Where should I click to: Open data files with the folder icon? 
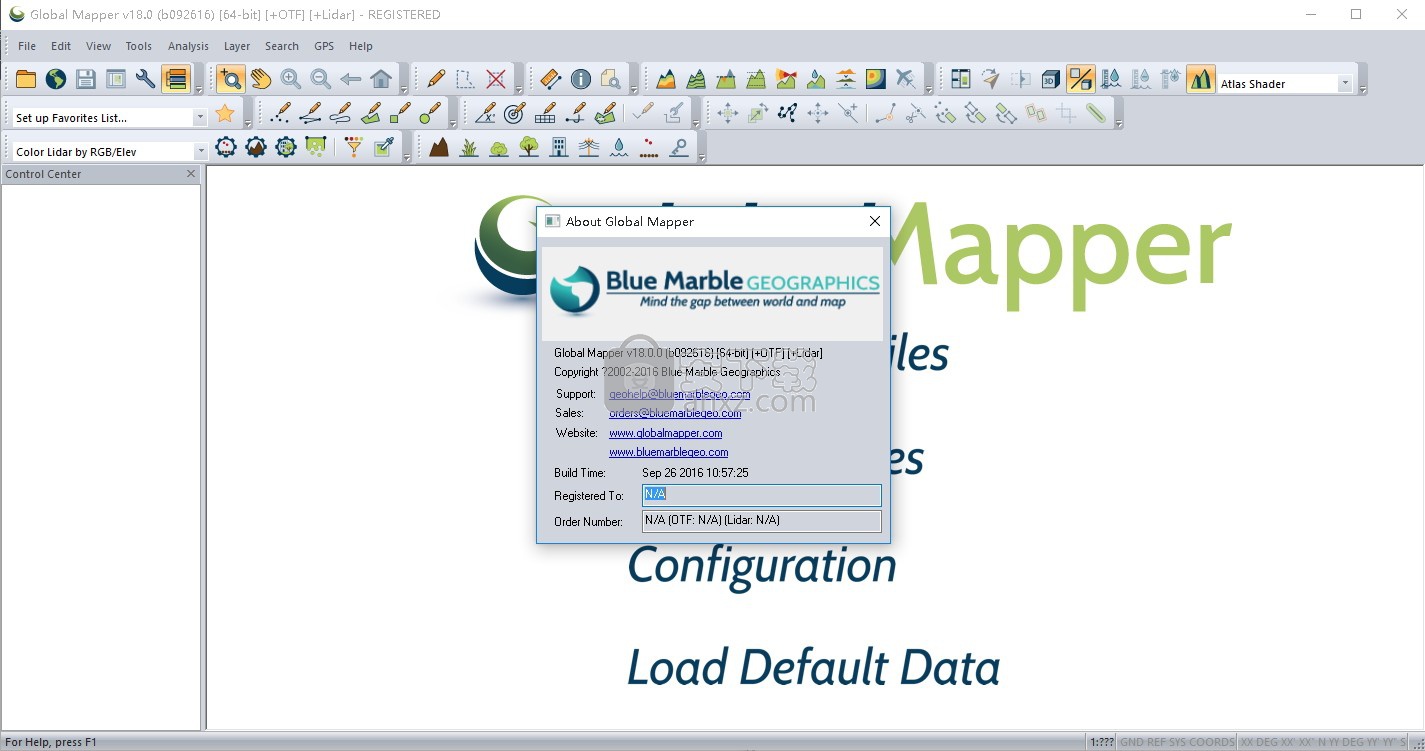tap(26, 79)
